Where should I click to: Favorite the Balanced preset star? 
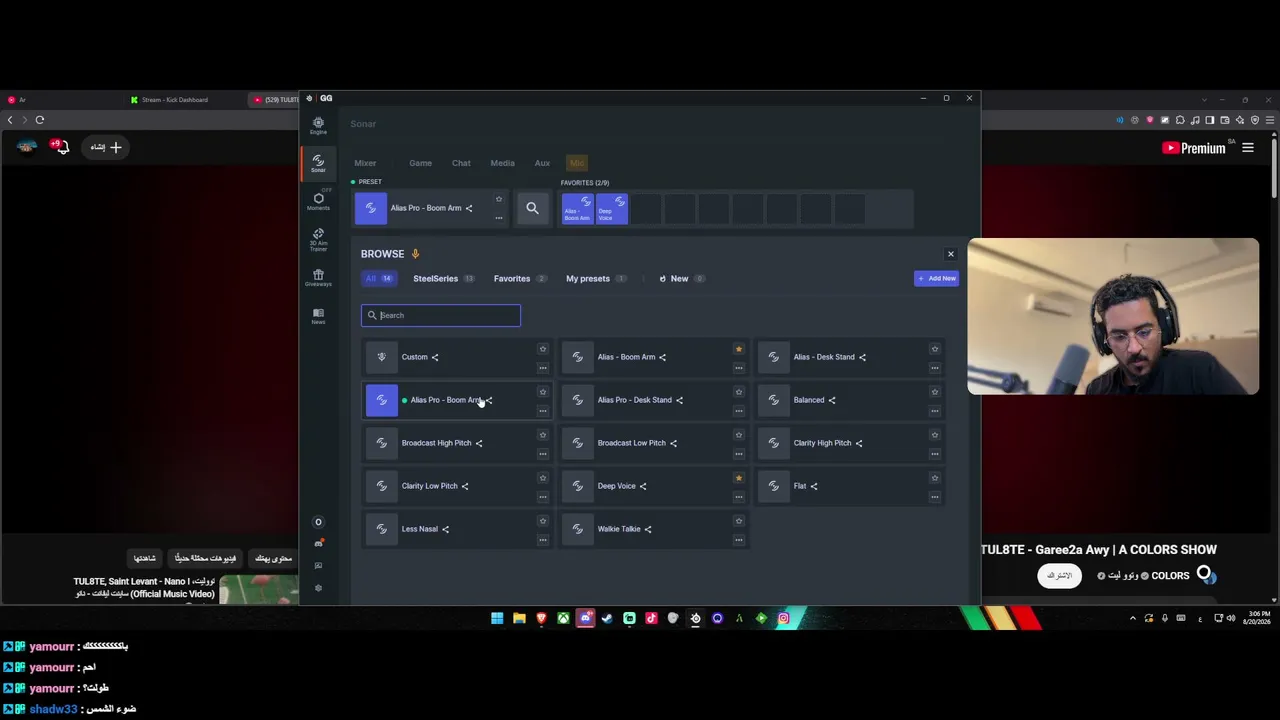pos(935,392)
